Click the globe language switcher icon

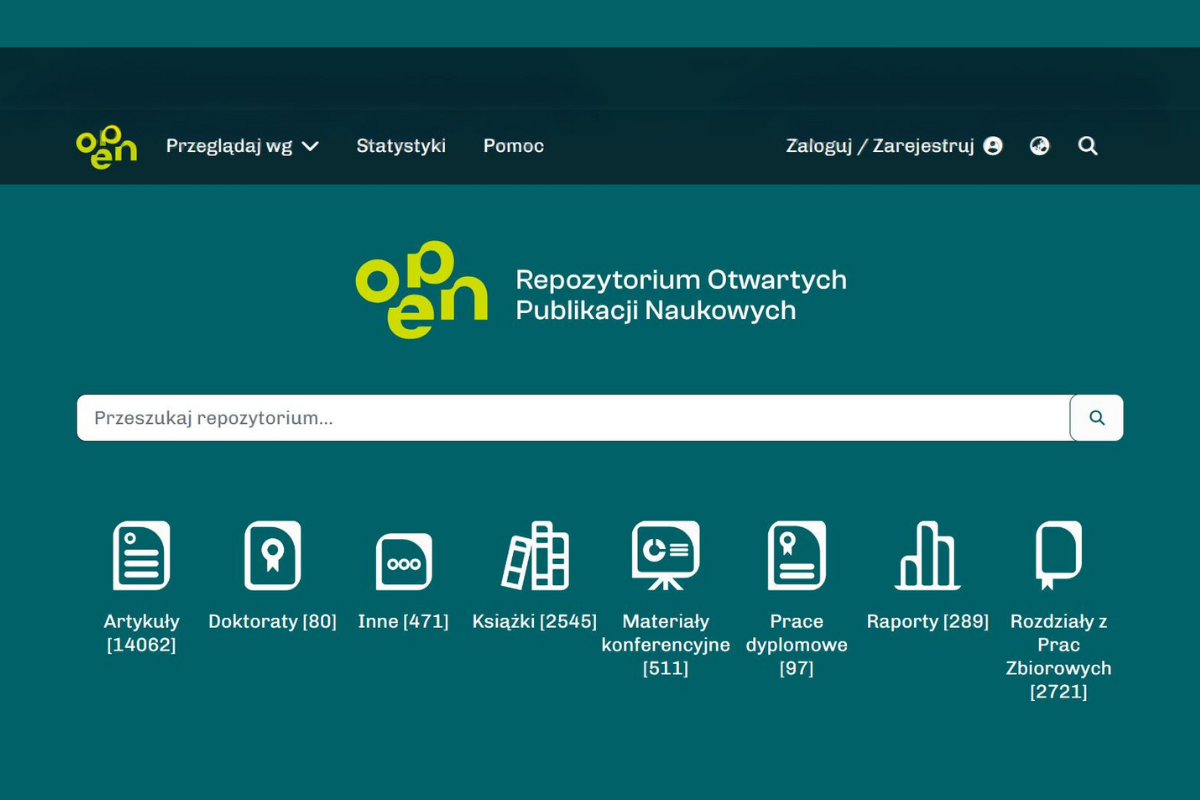(1040, 146)
